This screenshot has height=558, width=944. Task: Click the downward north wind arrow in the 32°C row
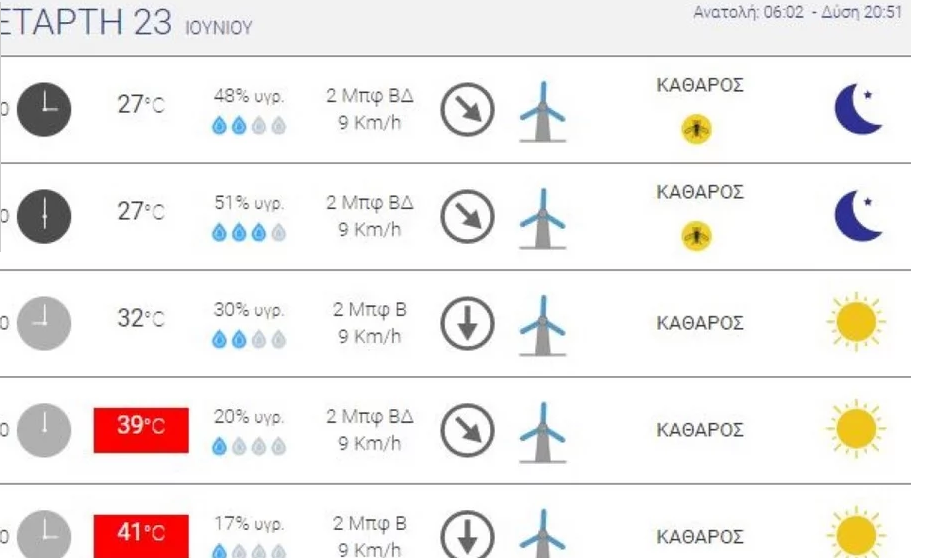(x=468, y=324)
